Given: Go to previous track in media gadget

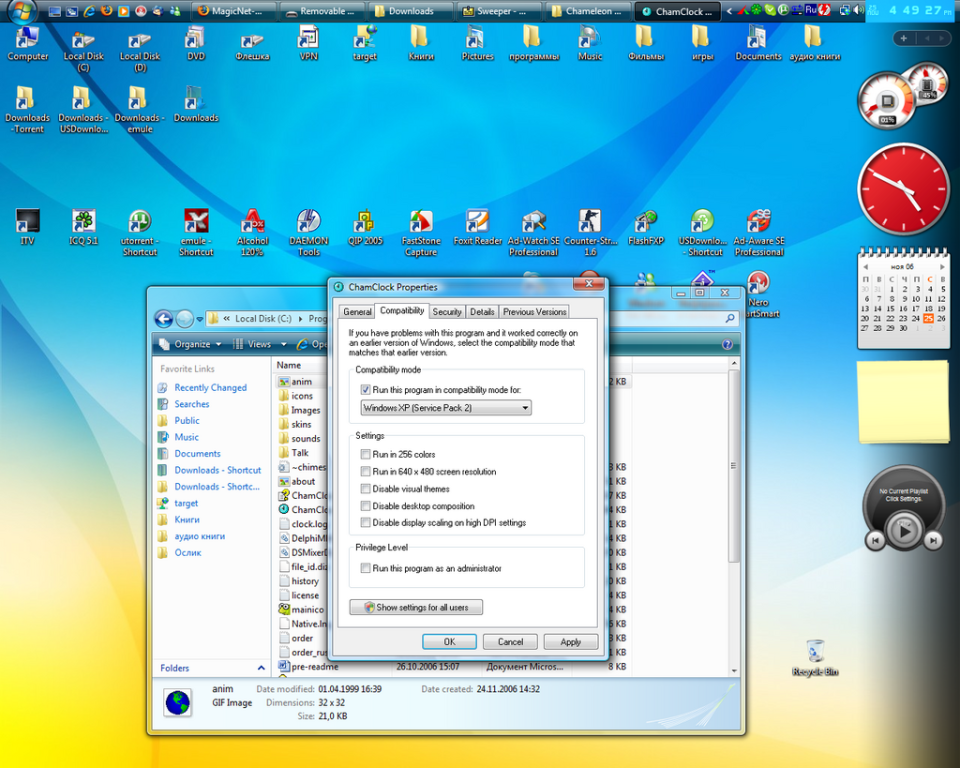Looking at the screenshot, I should 875,540.
